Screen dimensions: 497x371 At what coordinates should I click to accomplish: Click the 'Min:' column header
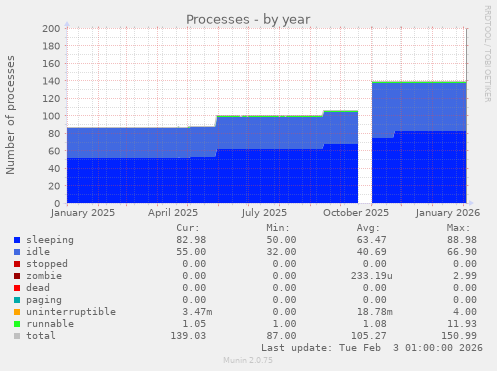click(x=278, y=228)
